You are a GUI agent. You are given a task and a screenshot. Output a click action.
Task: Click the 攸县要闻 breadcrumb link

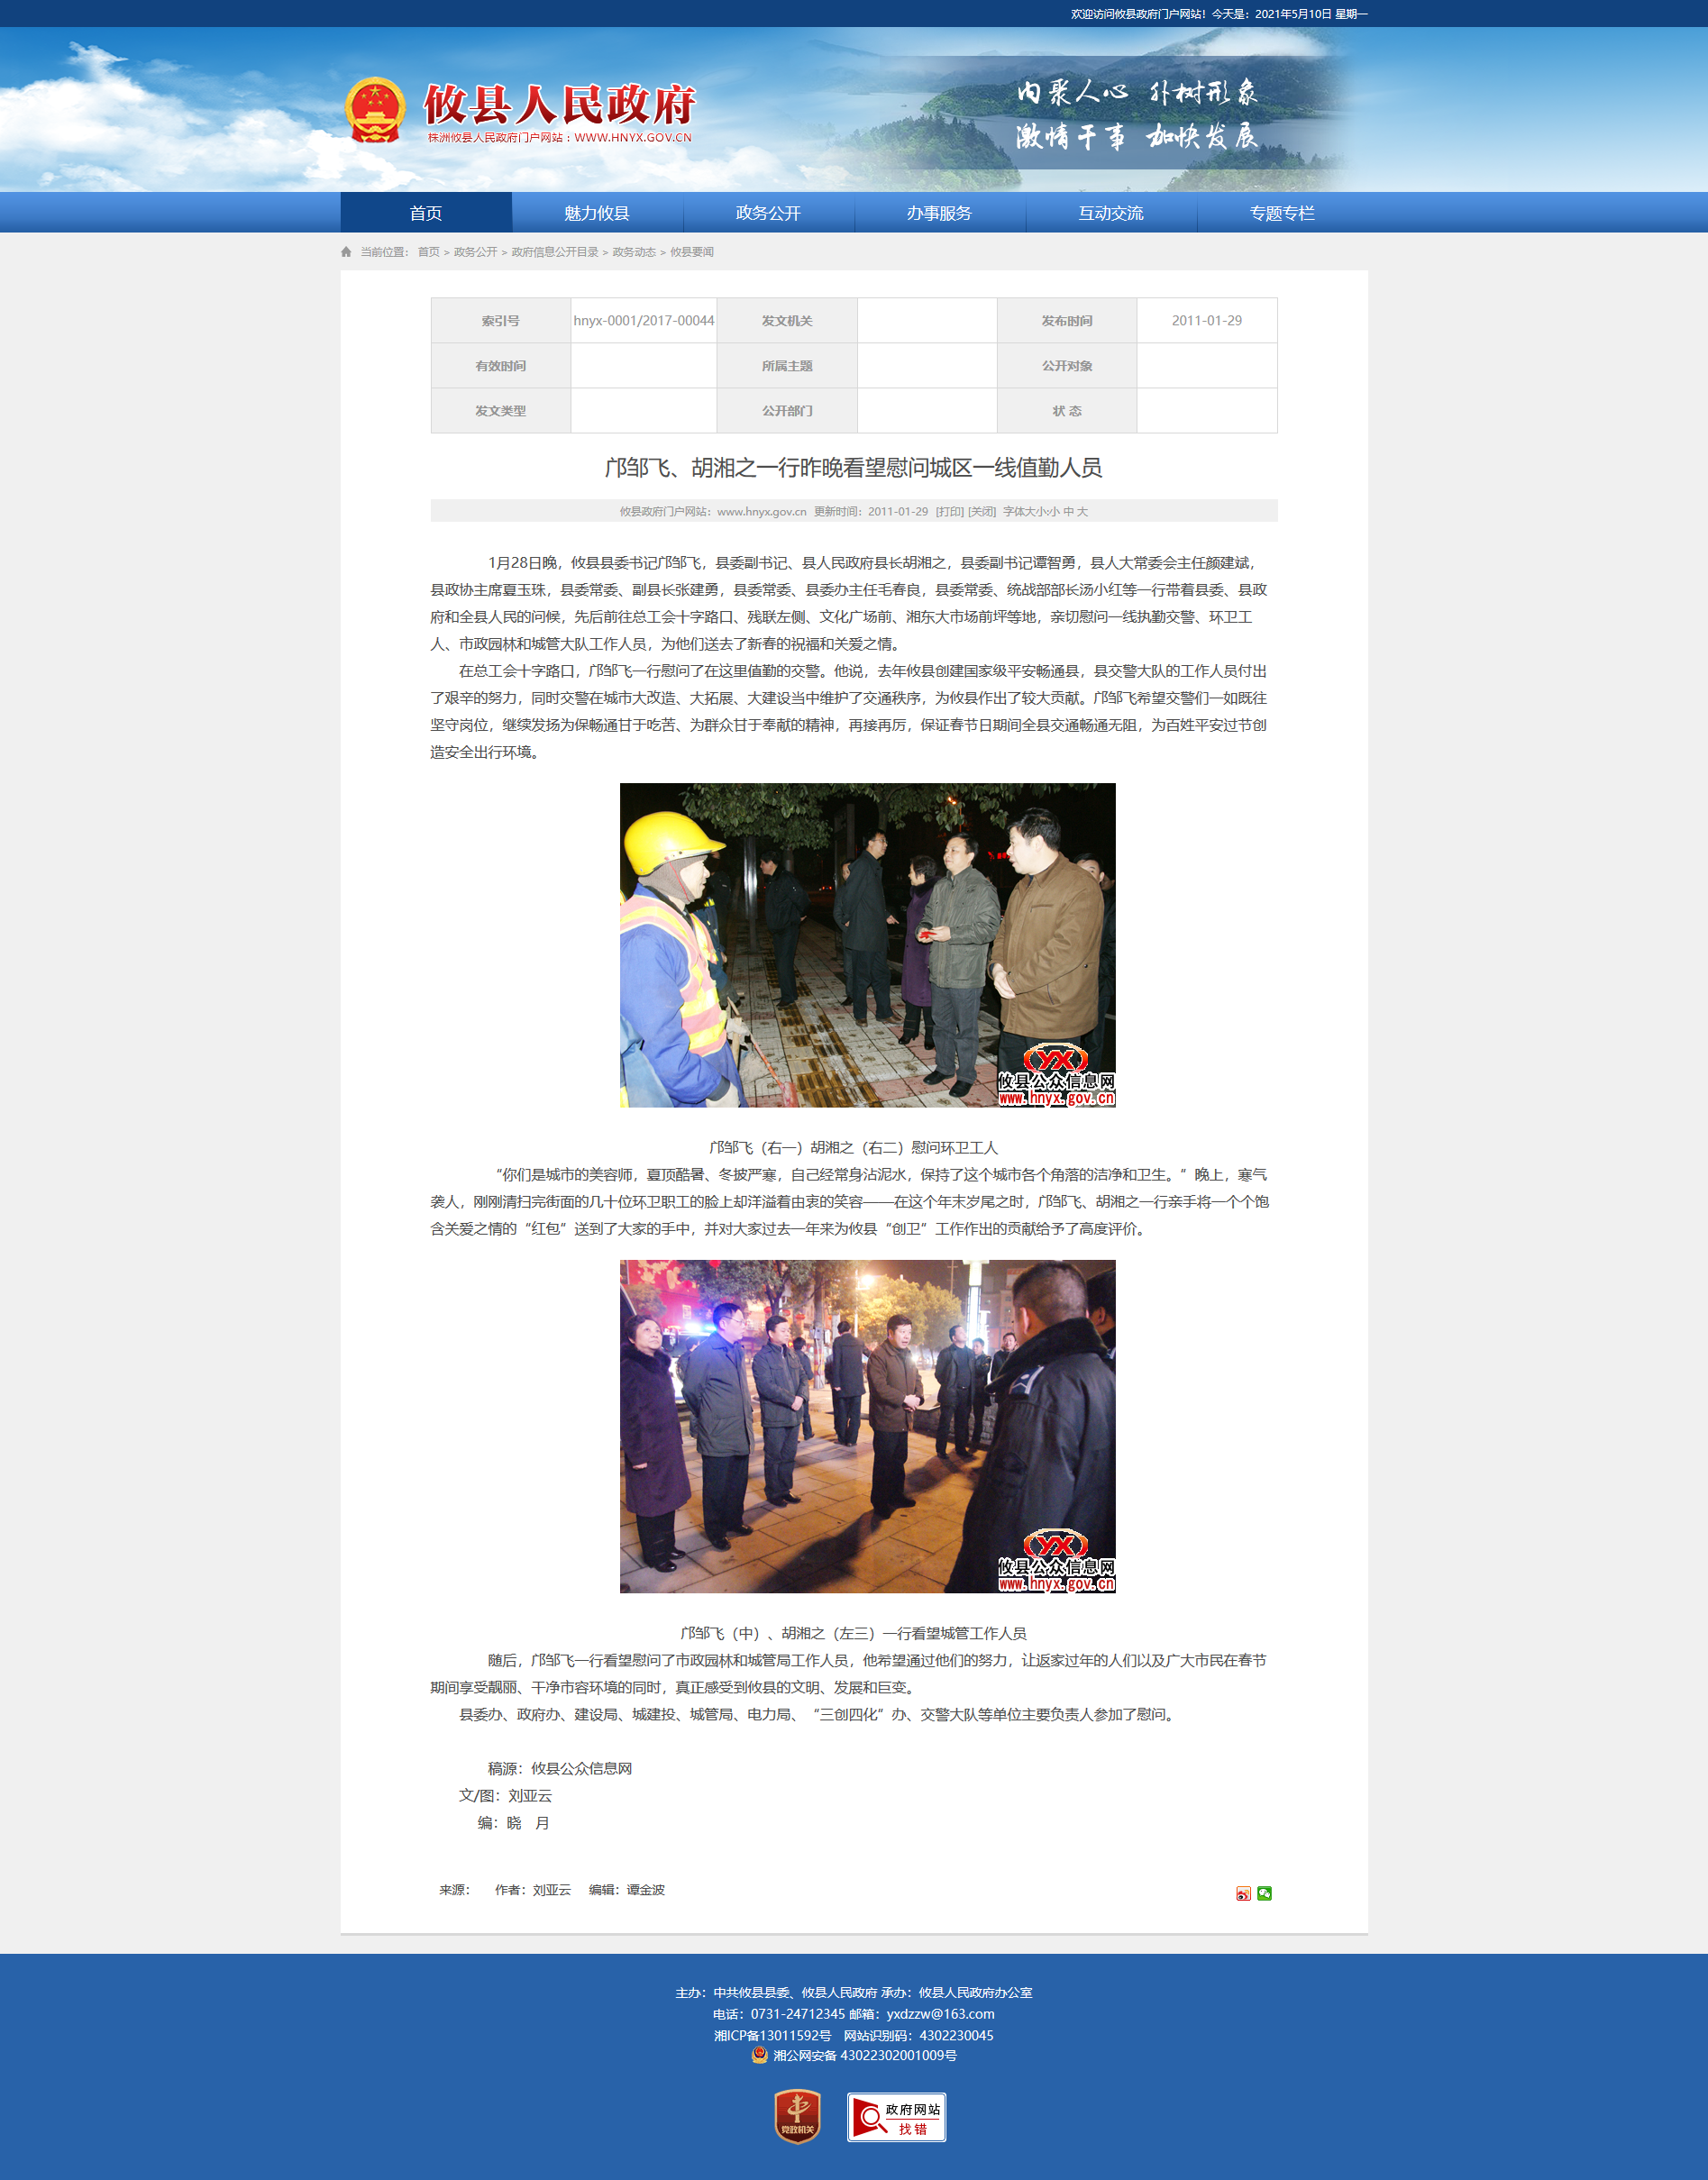[x=692, y=252]
